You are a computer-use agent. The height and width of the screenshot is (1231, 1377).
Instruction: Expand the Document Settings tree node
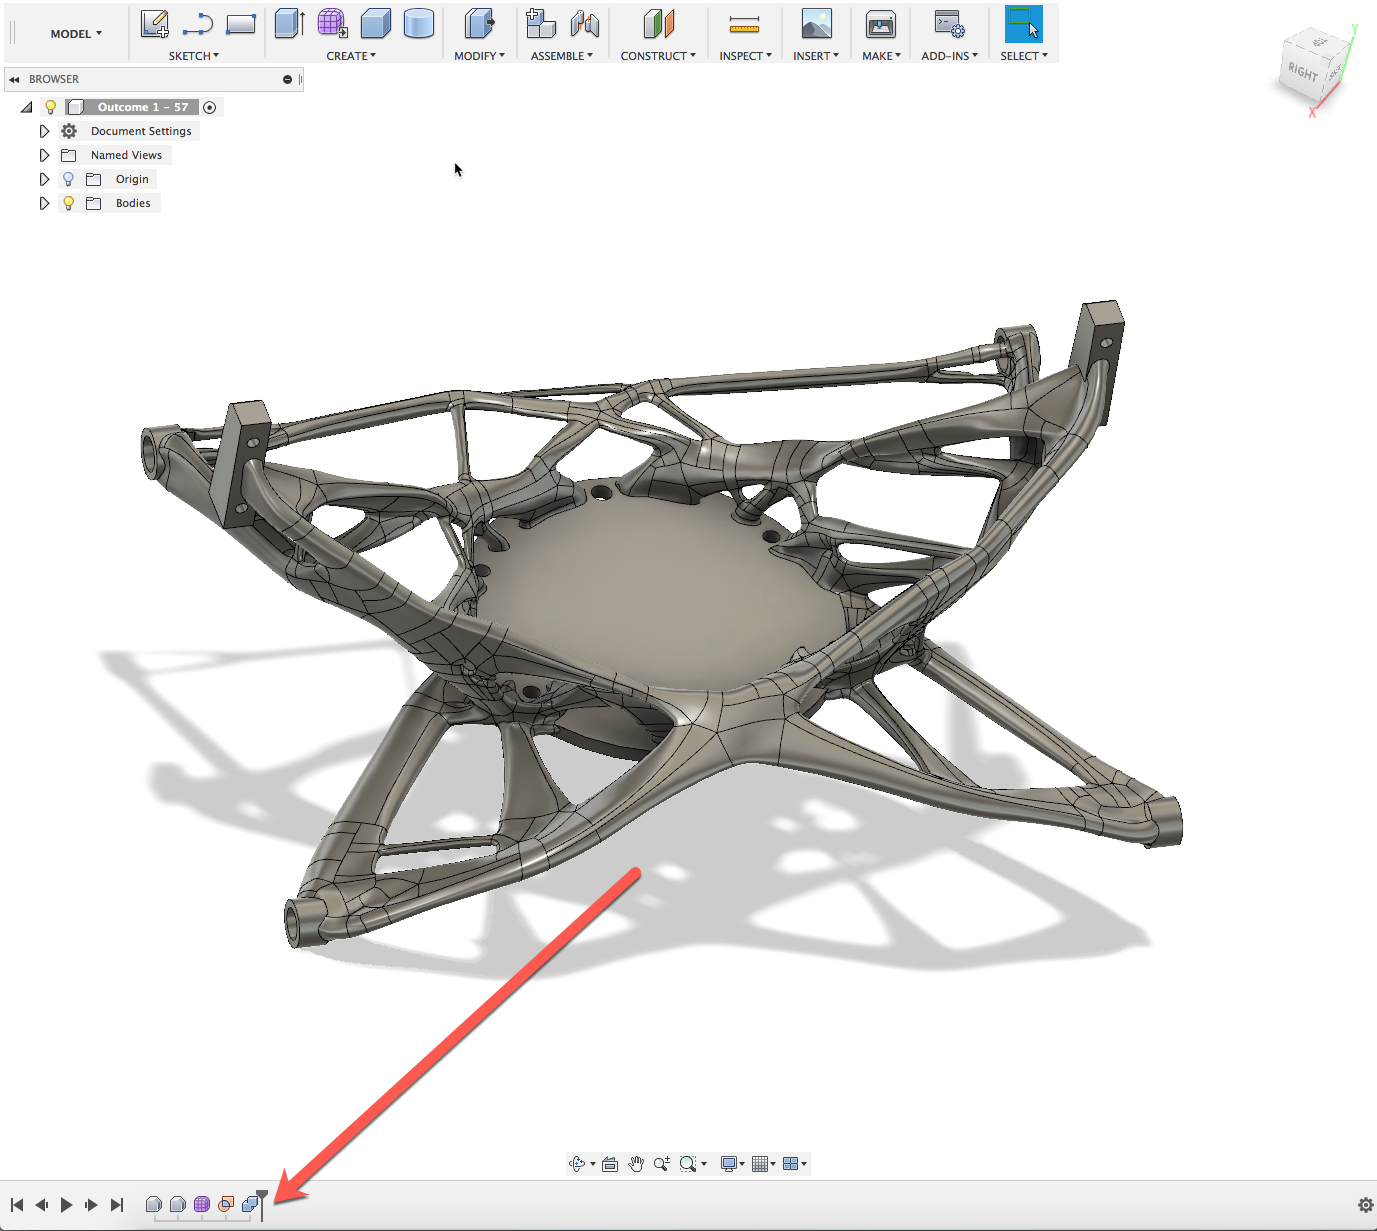(44, 131)
